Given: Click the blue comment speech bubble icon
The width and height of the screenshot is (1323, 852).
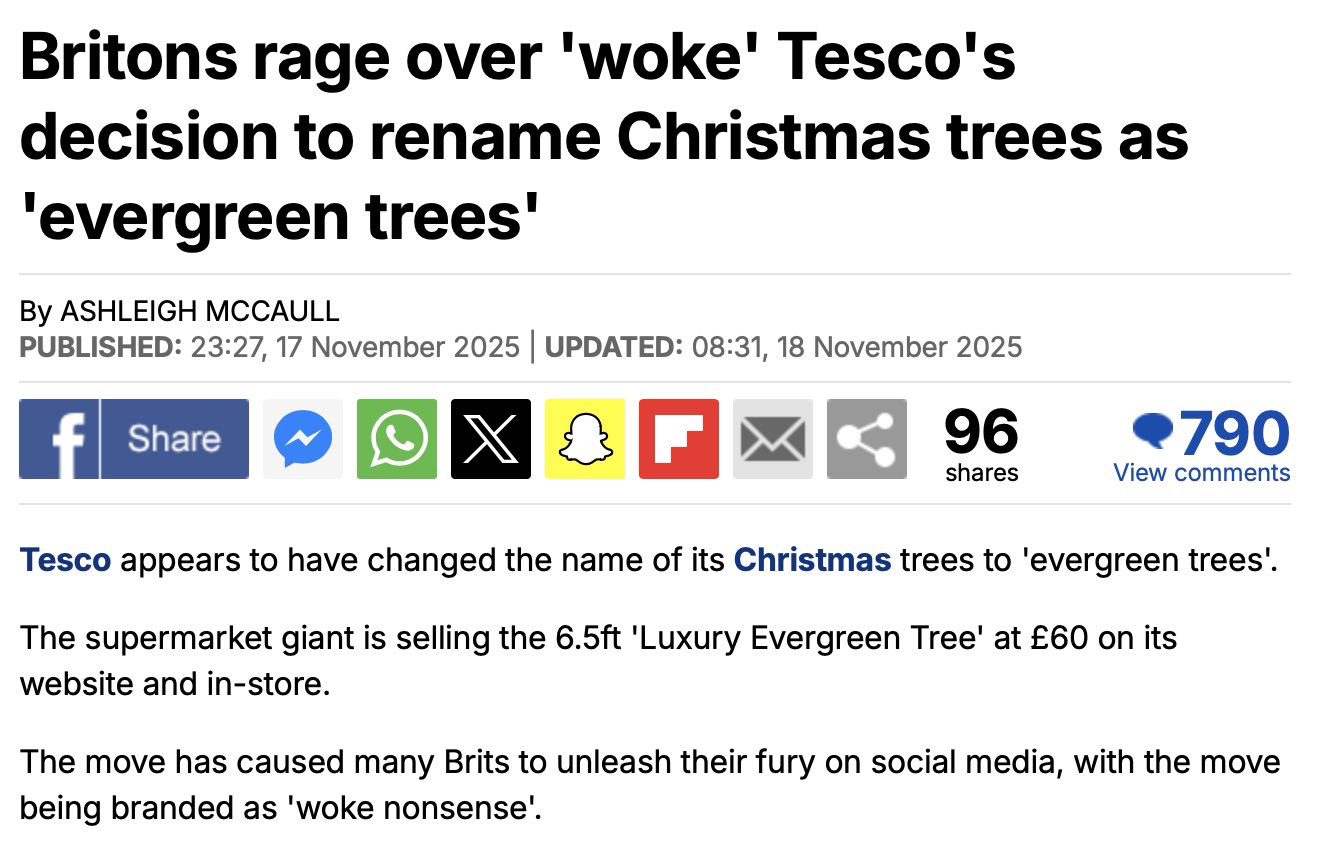Looking at the screenshot, I should point(1152,430).
